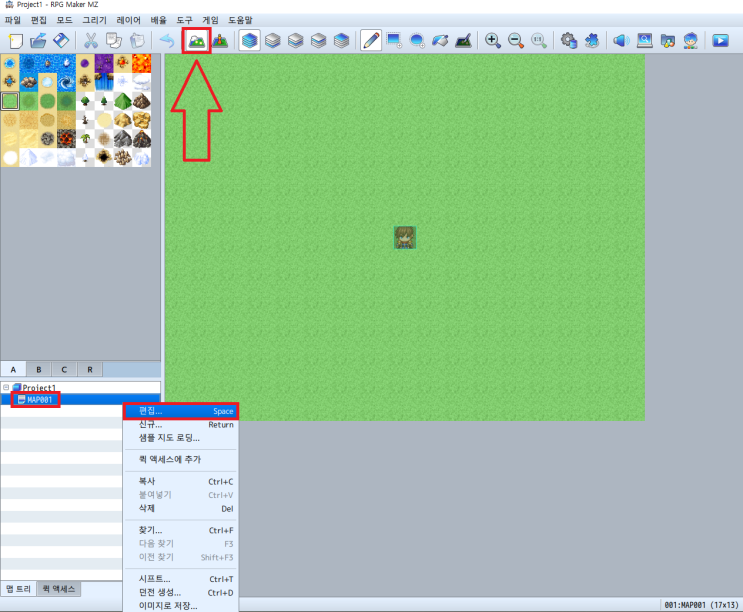Image resolution: width=743 pixels, height=612 pixels.
Task: Switch to tileset tab A
Action: 13,369
